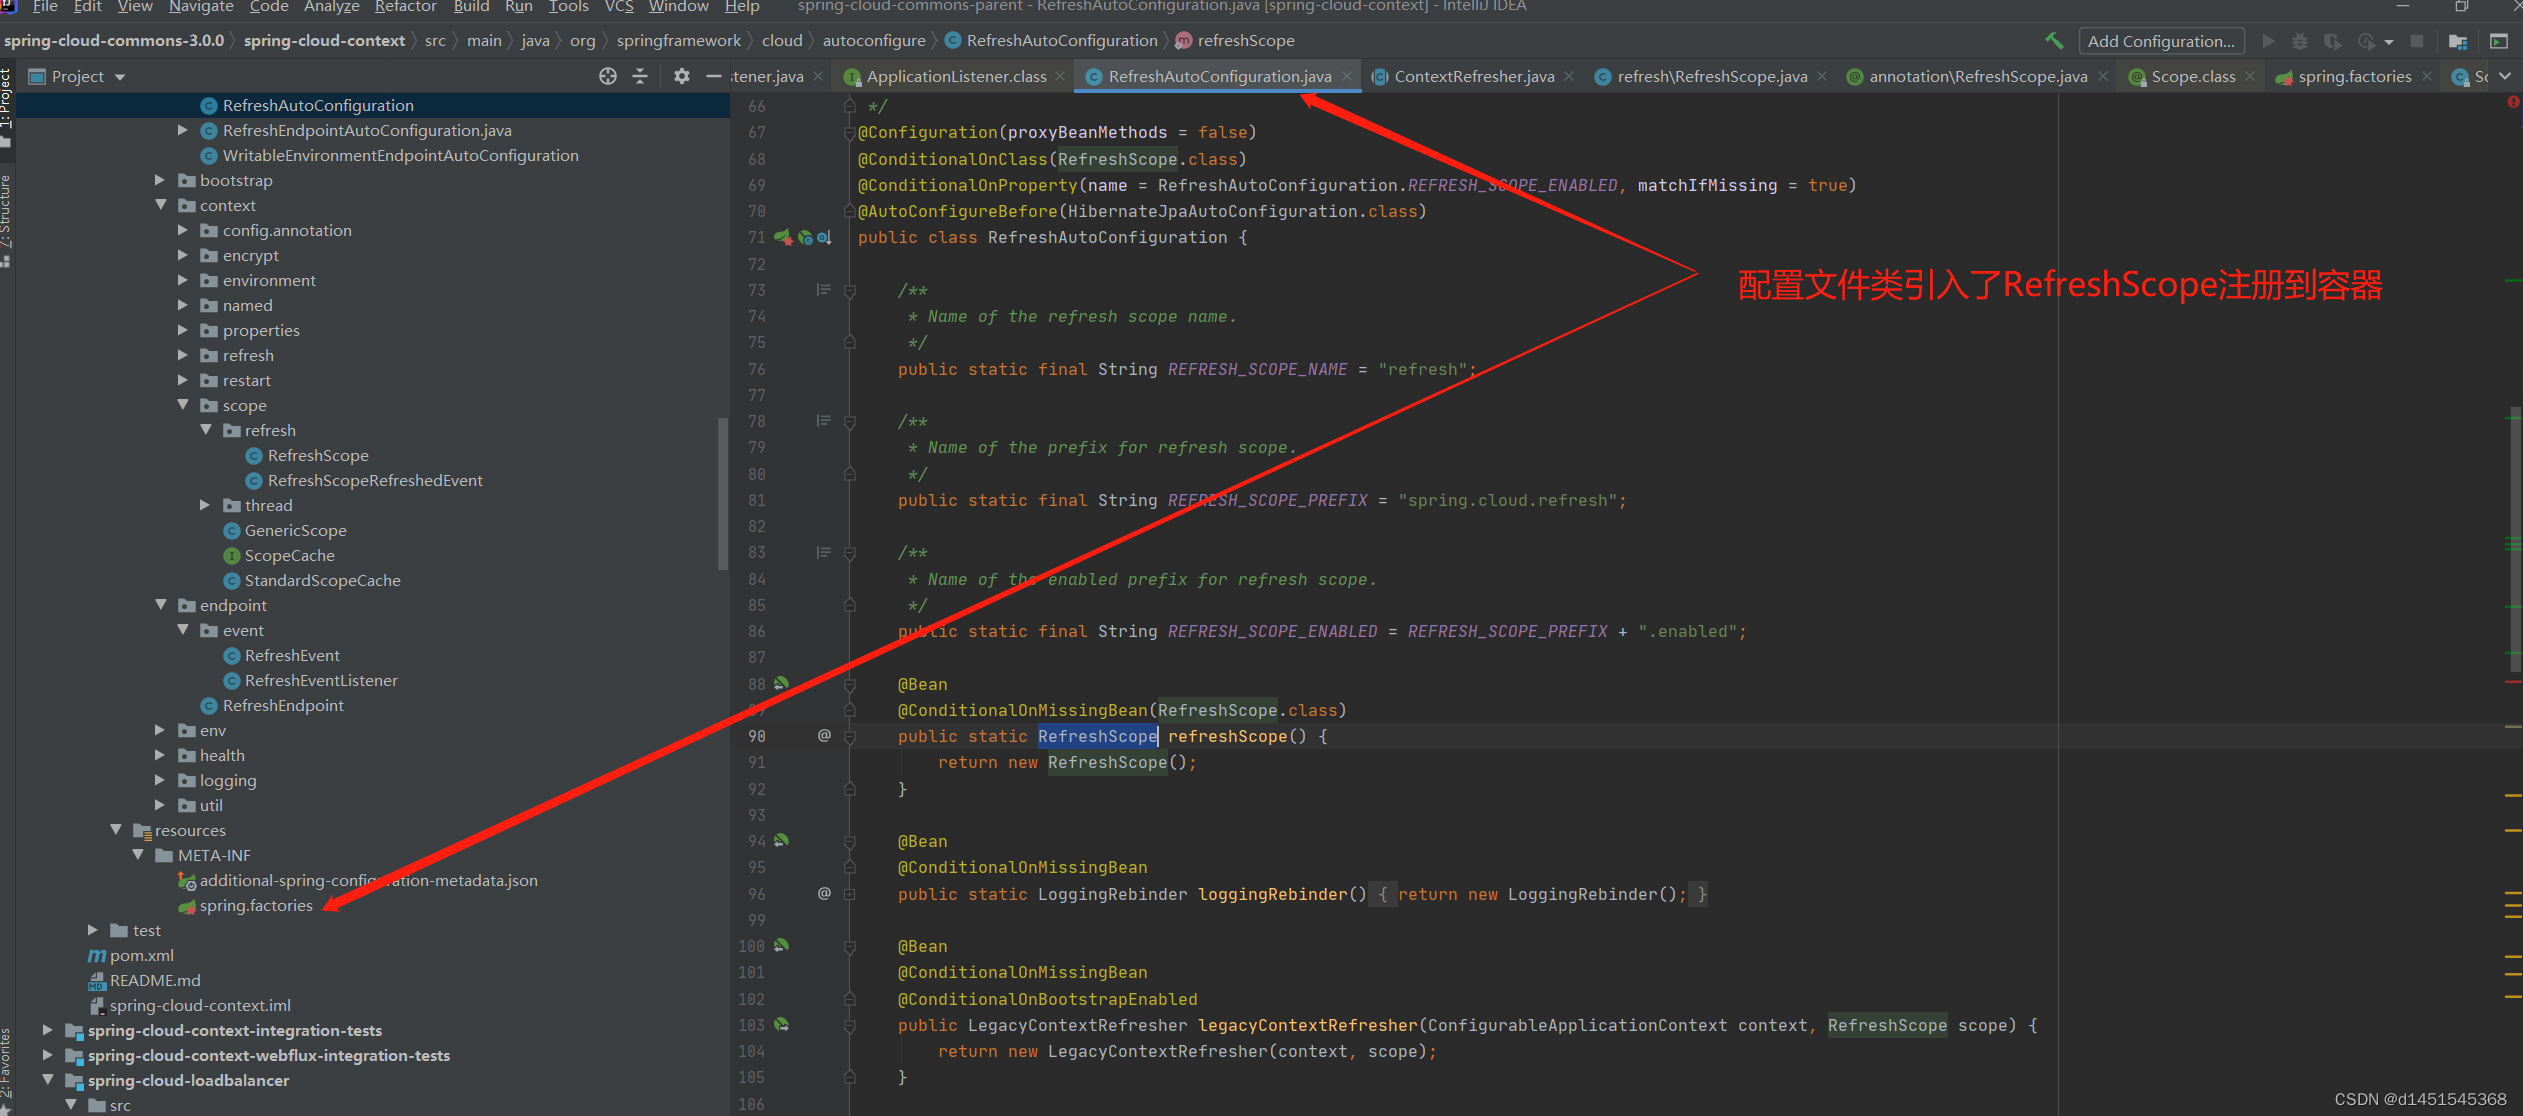The width and height of the screenshot is (2523, 1116).
Task: Open the profiler run options dropdown arrow
Action: point(2389,42)
